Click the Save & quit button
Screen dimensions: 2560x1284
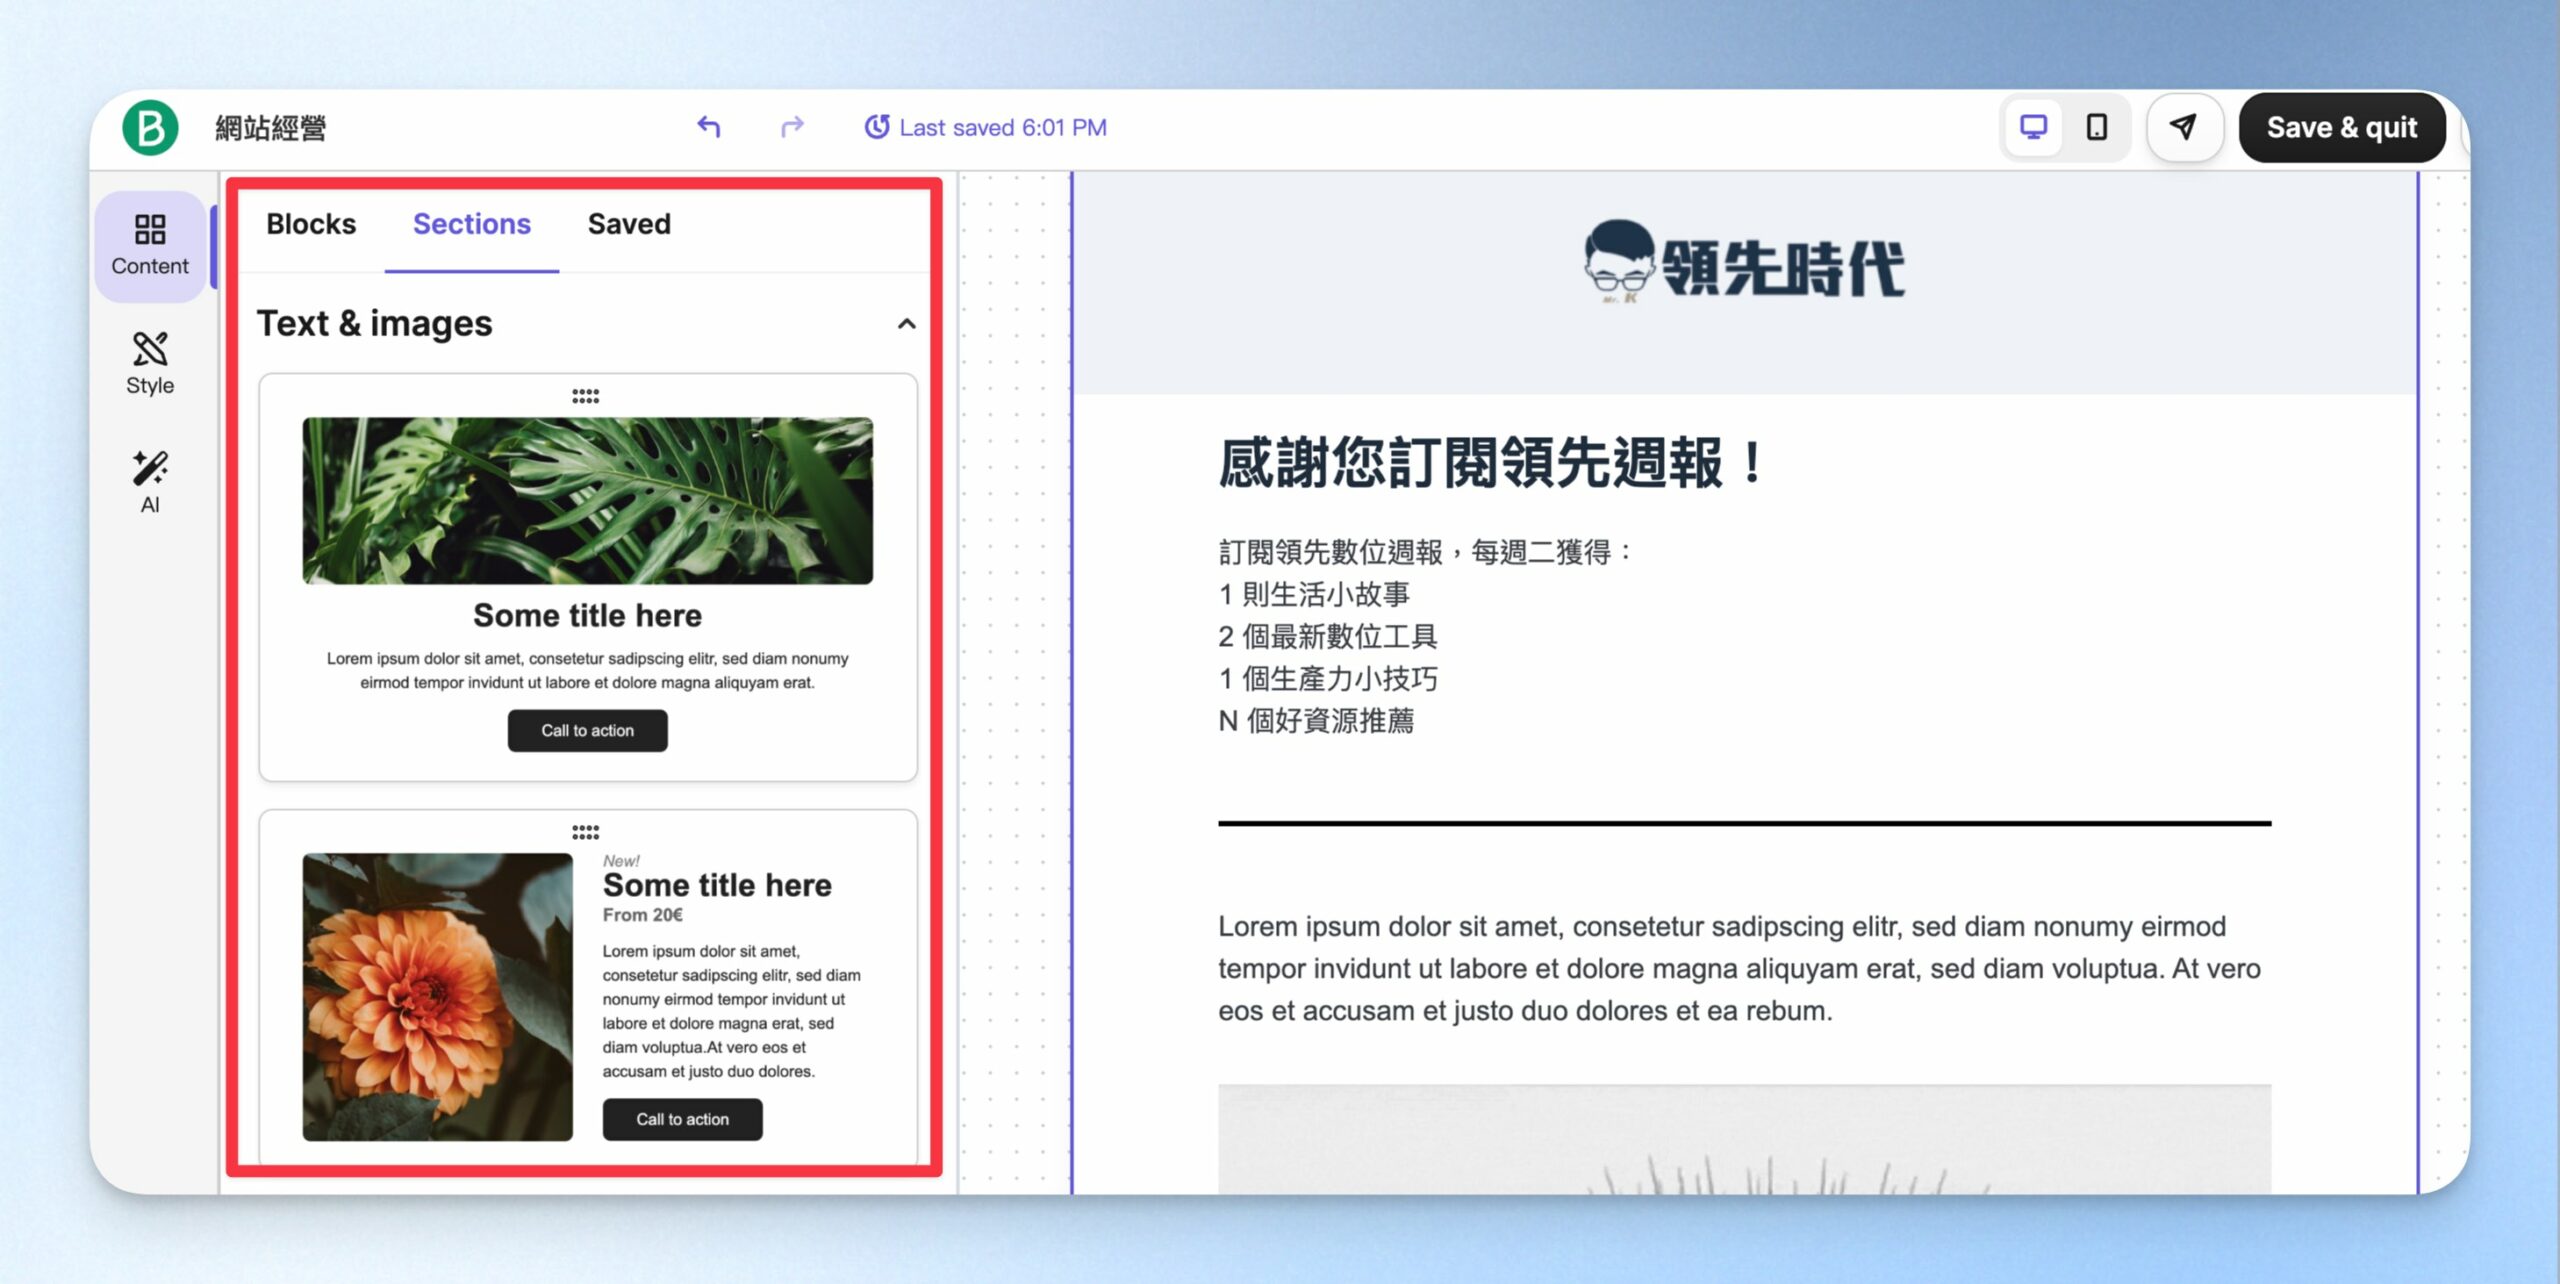[2341, 127]
